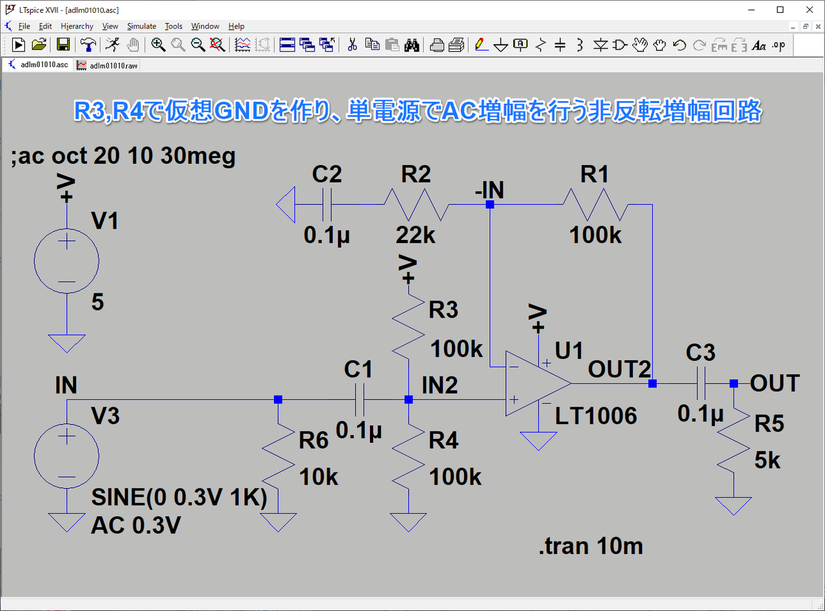
Task: Open the View menu
Action: 110,26
